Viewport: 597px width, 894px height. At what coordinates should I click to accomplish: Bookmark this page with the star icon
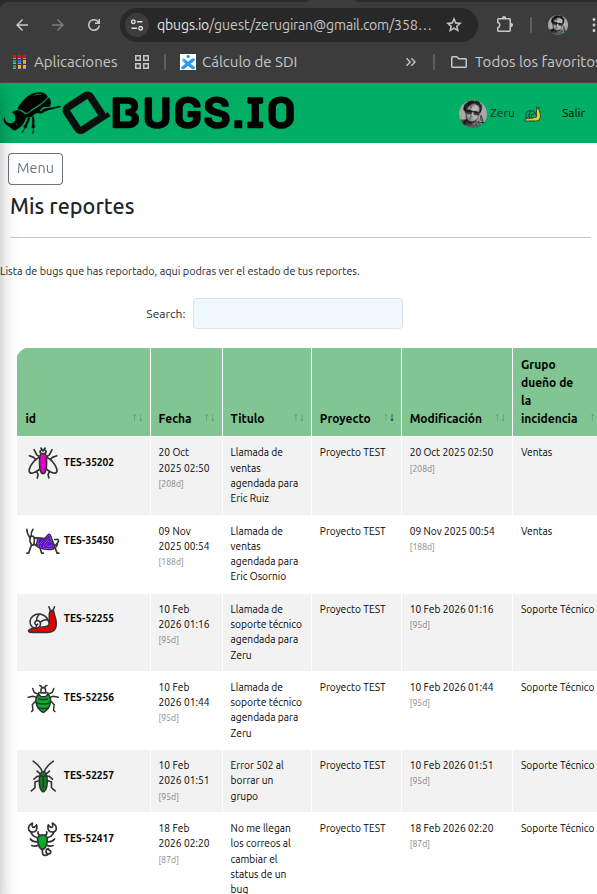point(454,25)
